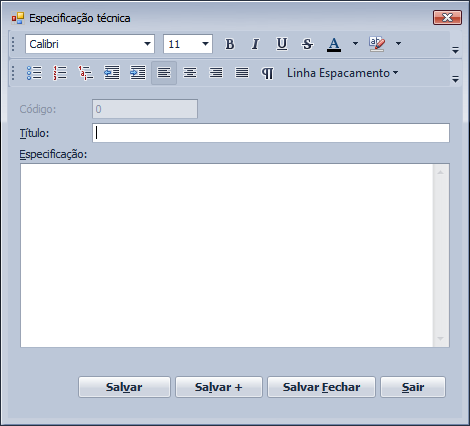Open the font size dropdown
The image size is (470, 426).
coord(205,44)
